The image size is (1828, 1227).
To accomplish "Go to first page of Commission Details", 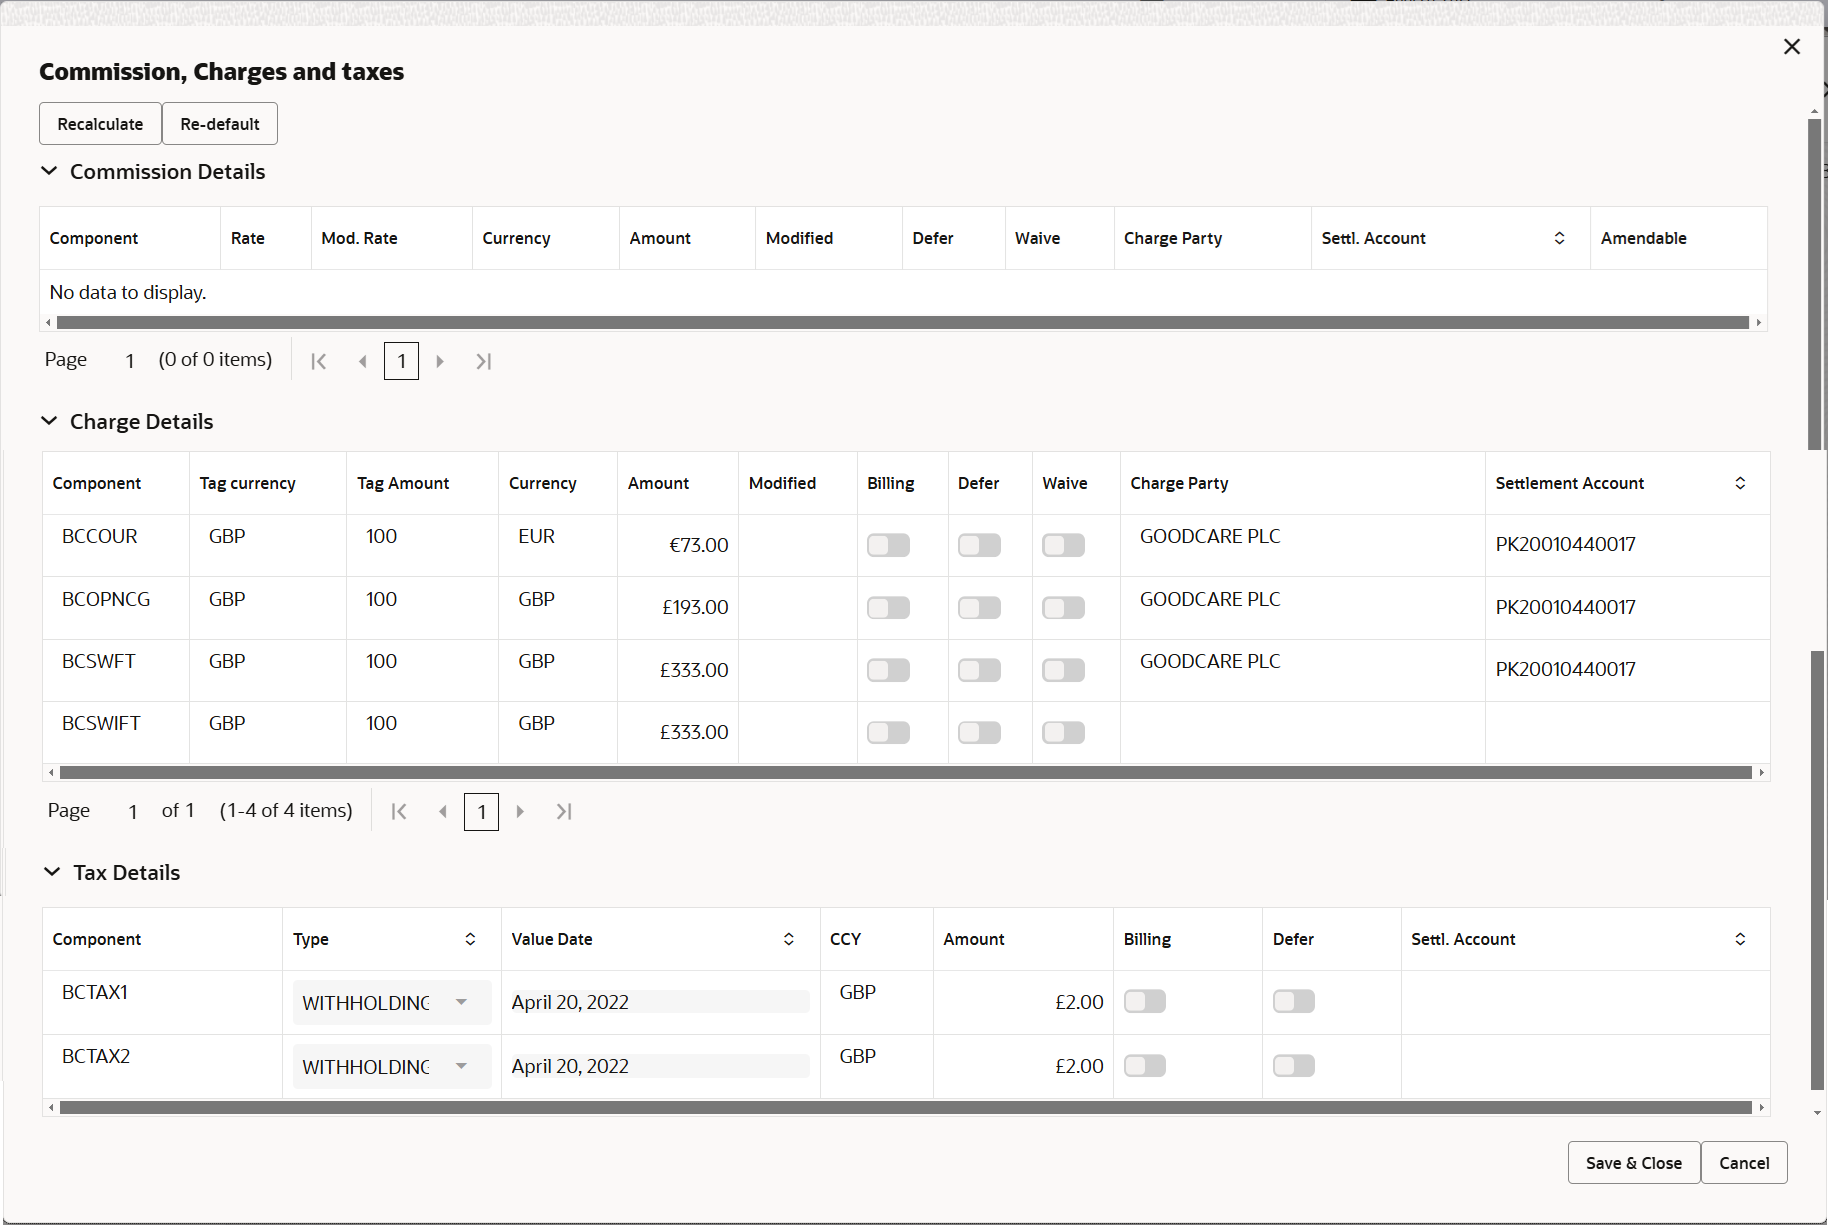I will click(x=318, y=361).
